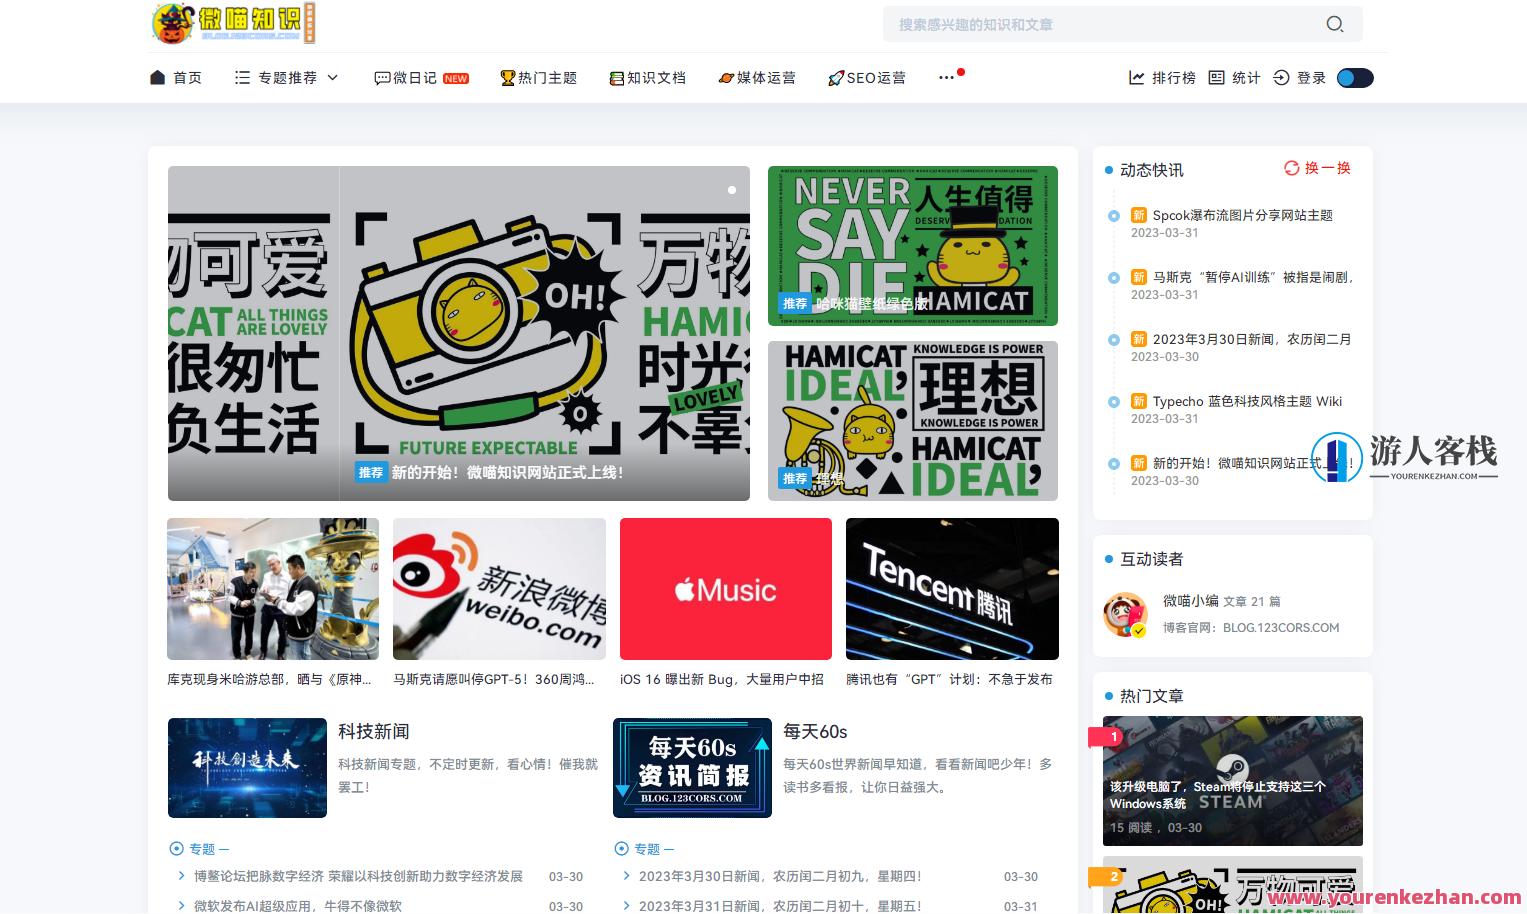This screenshot has width=1527, height=914.
Task: Open login via the 登录 arrow icon
Action: 1281,77
